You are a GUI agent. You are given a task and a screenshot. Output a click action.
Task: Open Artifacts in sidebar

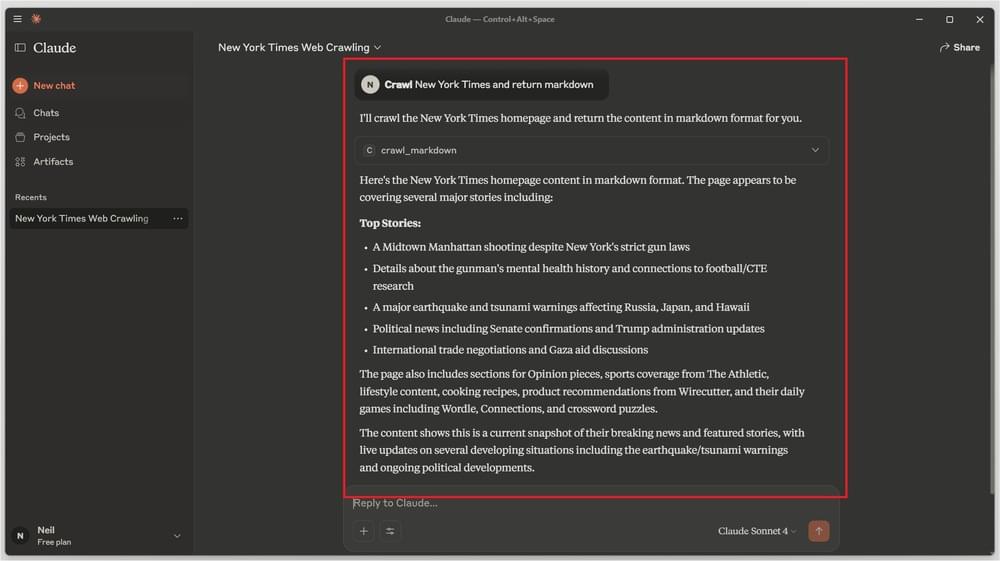point(52,162)
